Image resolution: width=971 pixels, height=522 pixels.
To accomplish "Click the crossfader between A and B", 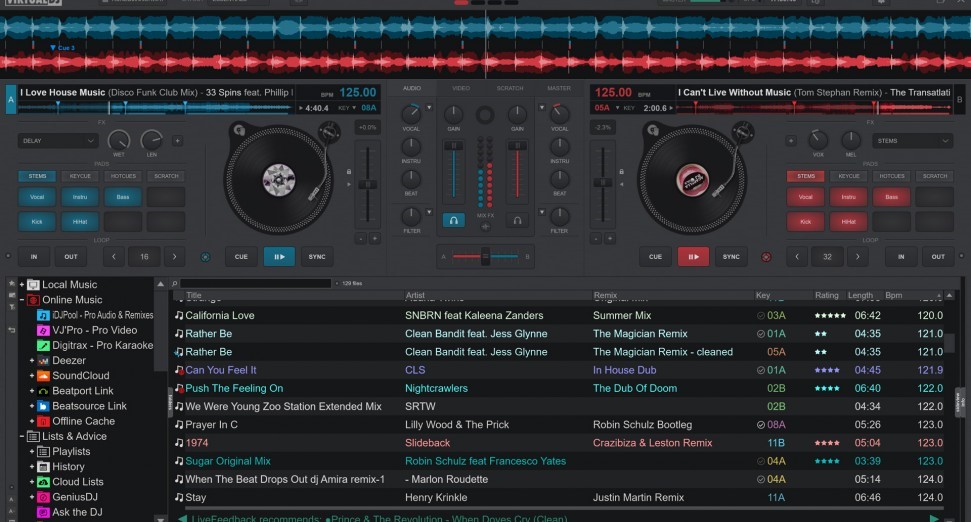I will (x=485, y=257).
